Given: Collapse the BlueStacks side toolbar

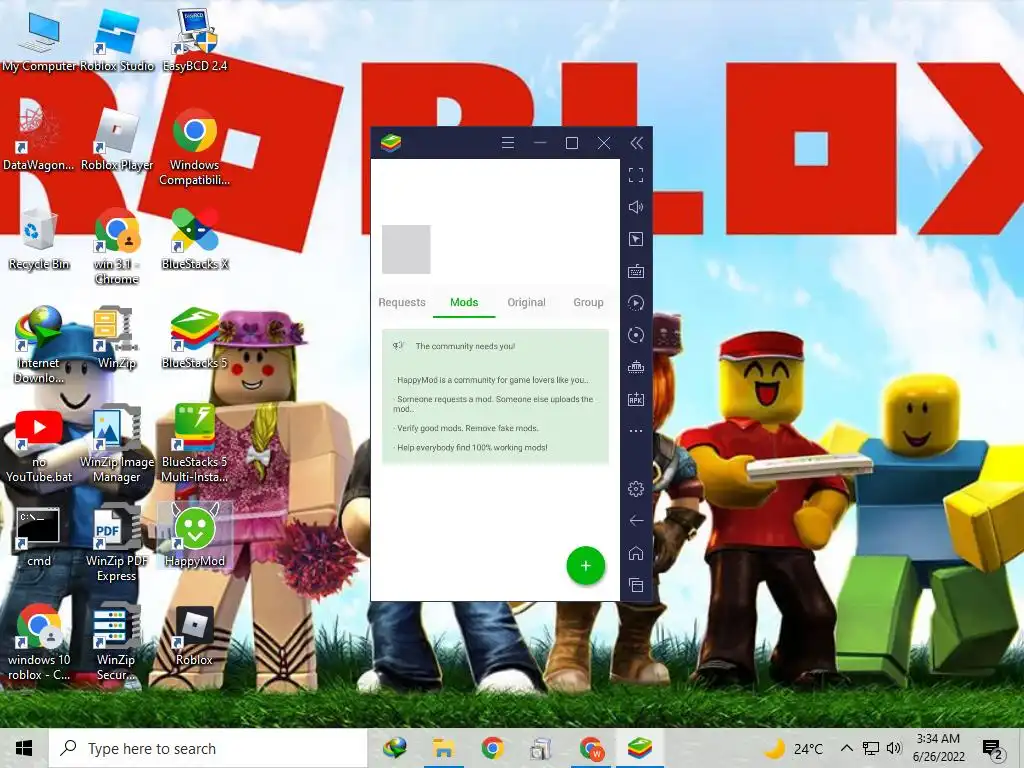Looking at the screenshot, I should point(636,142).
